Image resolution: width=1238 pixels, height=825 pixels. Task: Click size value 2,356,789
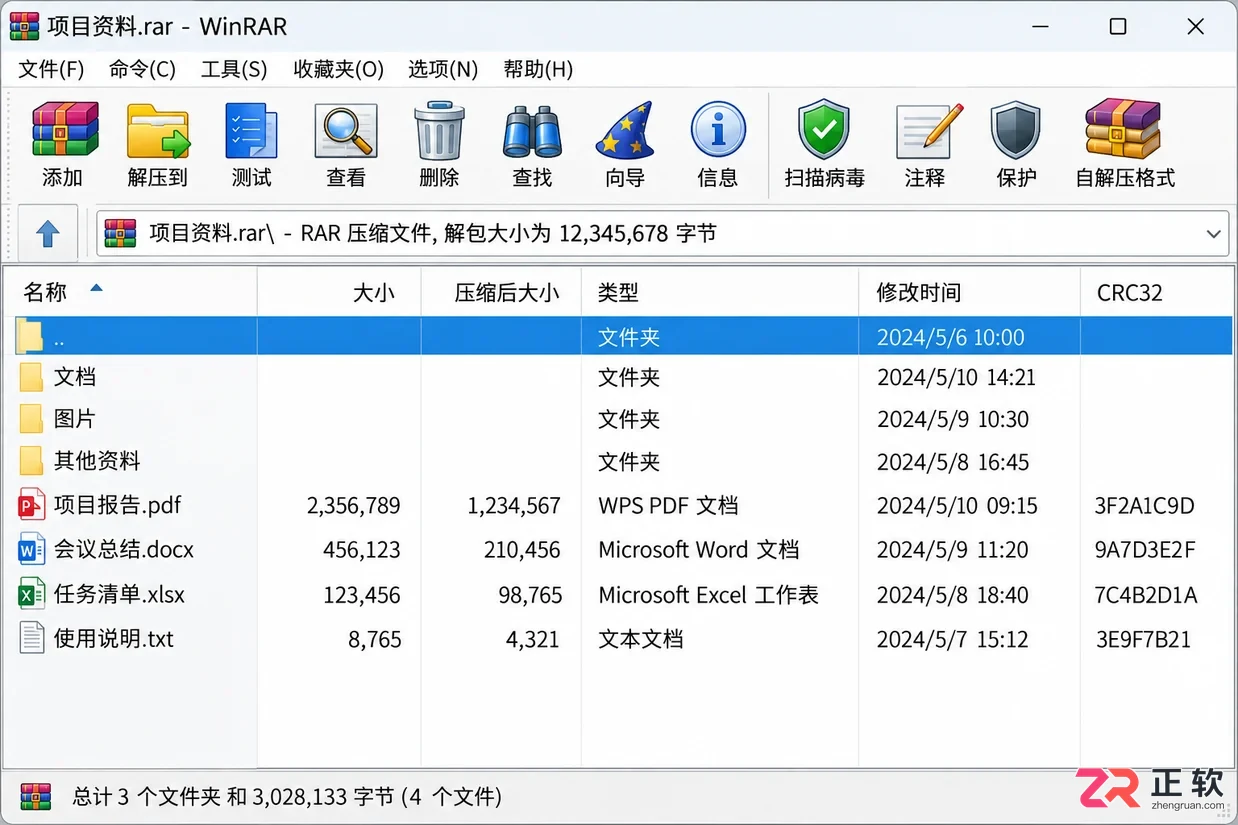tap(354, 506)
